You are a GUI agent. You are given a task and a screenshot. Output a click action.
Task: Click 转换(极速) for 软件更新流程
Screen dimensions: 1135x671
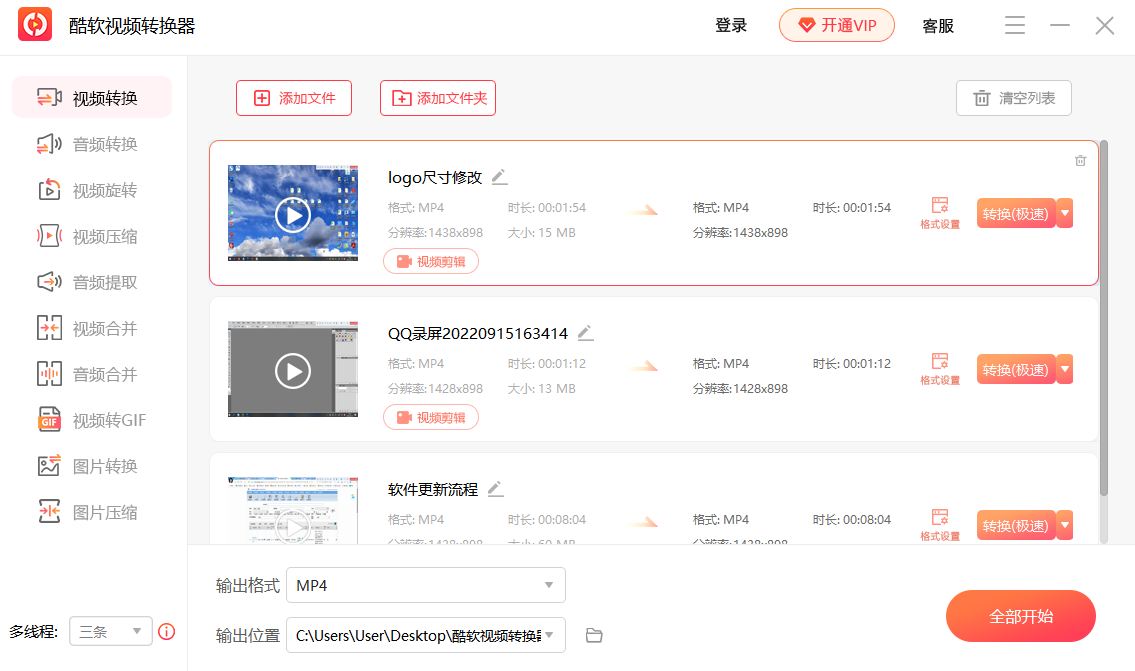[x=1016, y=526]
